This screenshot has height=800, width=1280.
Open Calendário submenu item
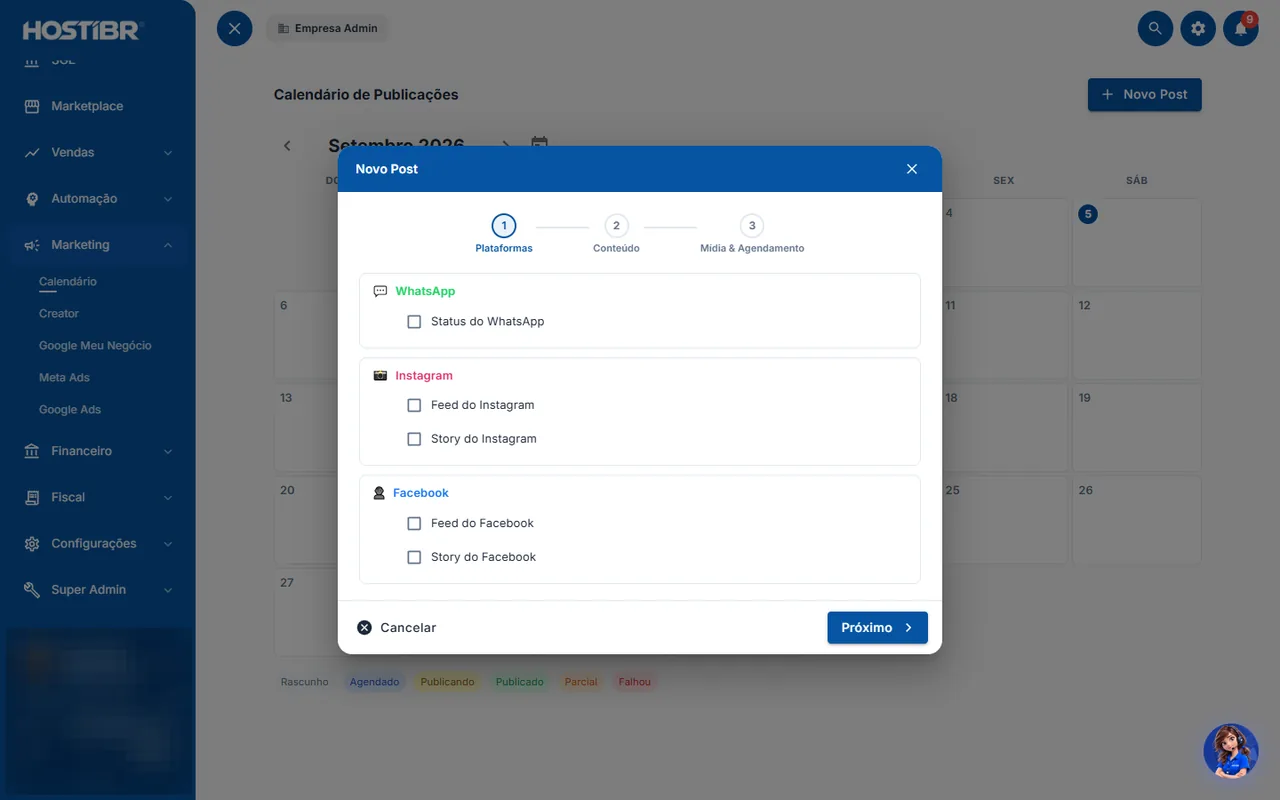pyautogui.click(x=68, y=282)
